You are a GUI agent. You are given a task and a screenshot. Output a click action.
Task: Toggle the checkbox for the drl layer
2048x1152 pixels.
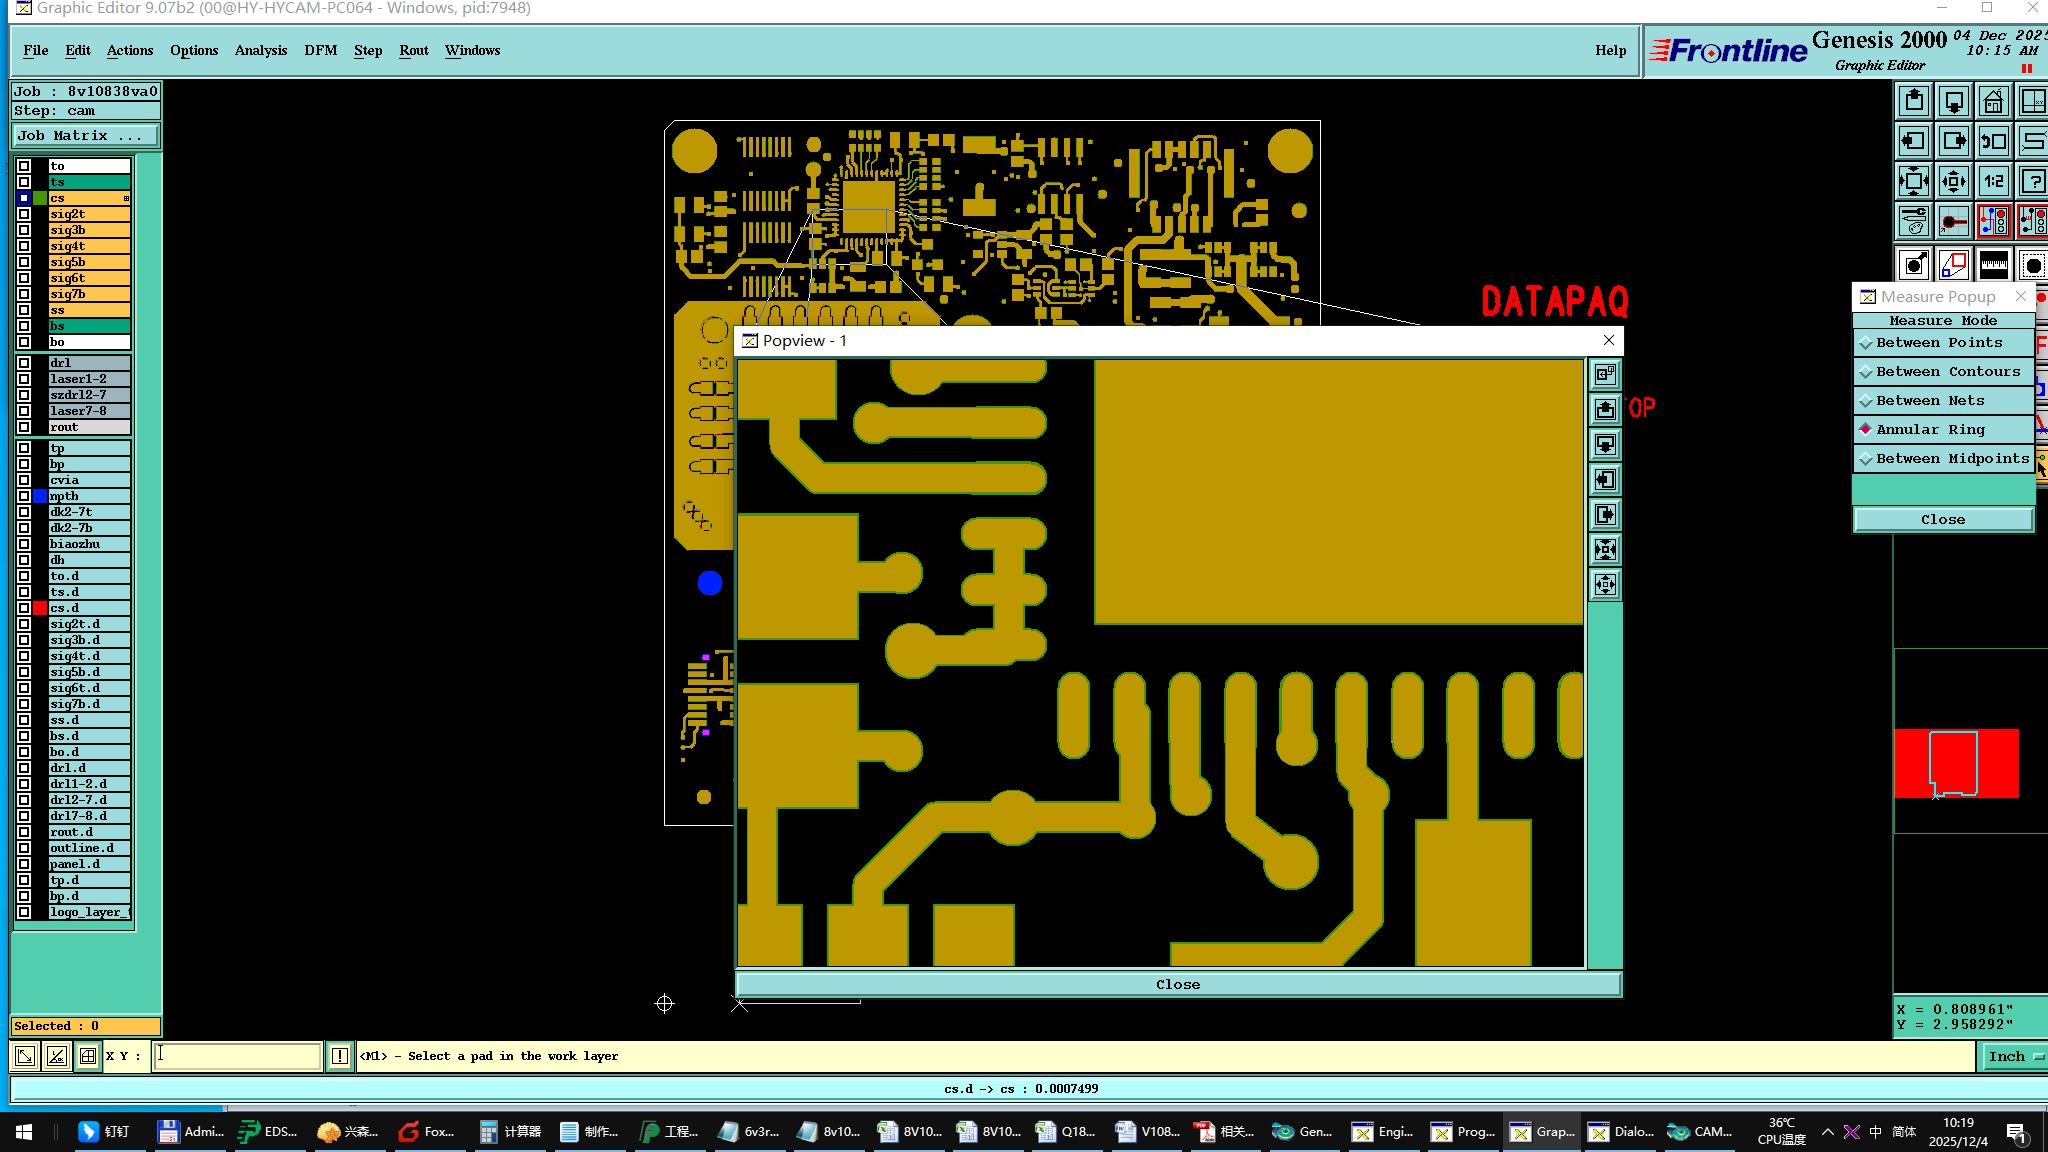[x=24, y=363]
